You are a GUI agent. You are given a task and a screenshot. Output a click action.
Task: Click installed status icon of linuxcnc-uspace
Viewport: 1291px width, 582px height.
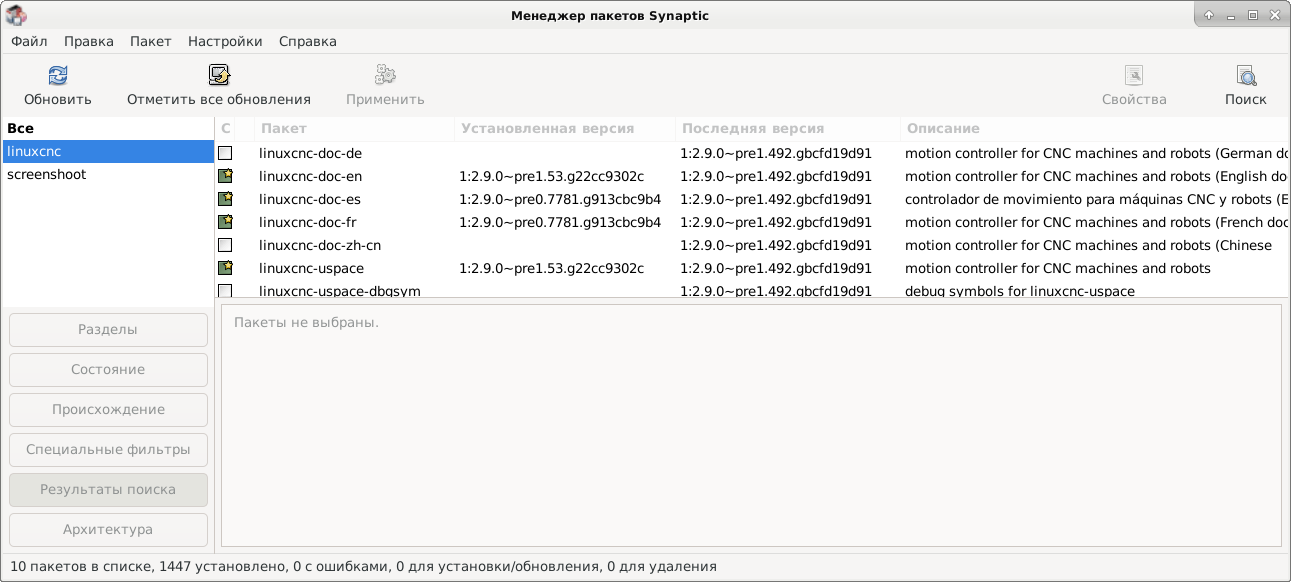225,268
